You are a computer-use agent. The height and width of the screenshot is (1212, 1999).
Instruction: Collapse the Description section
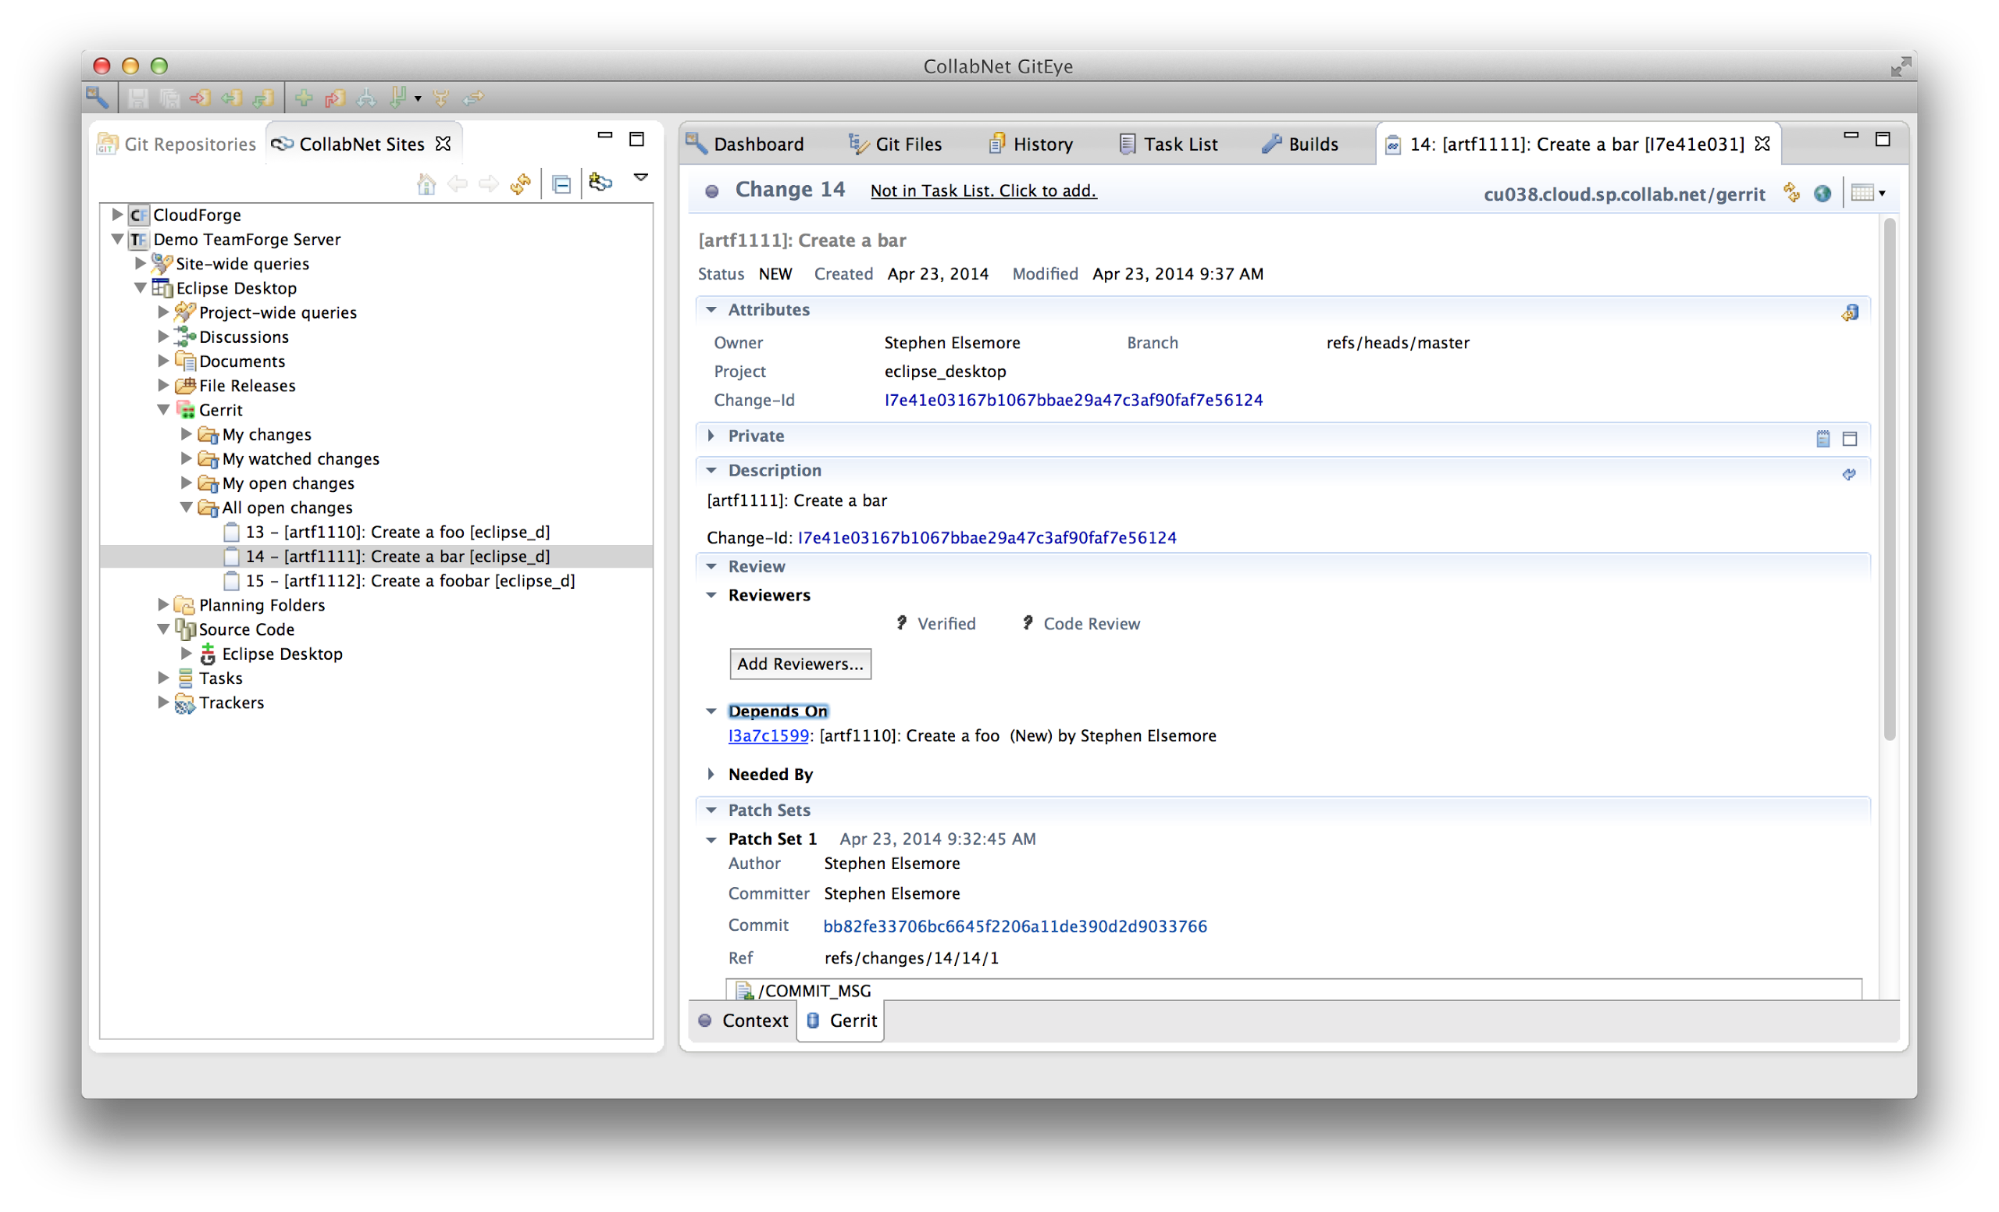tap(711, 470)
